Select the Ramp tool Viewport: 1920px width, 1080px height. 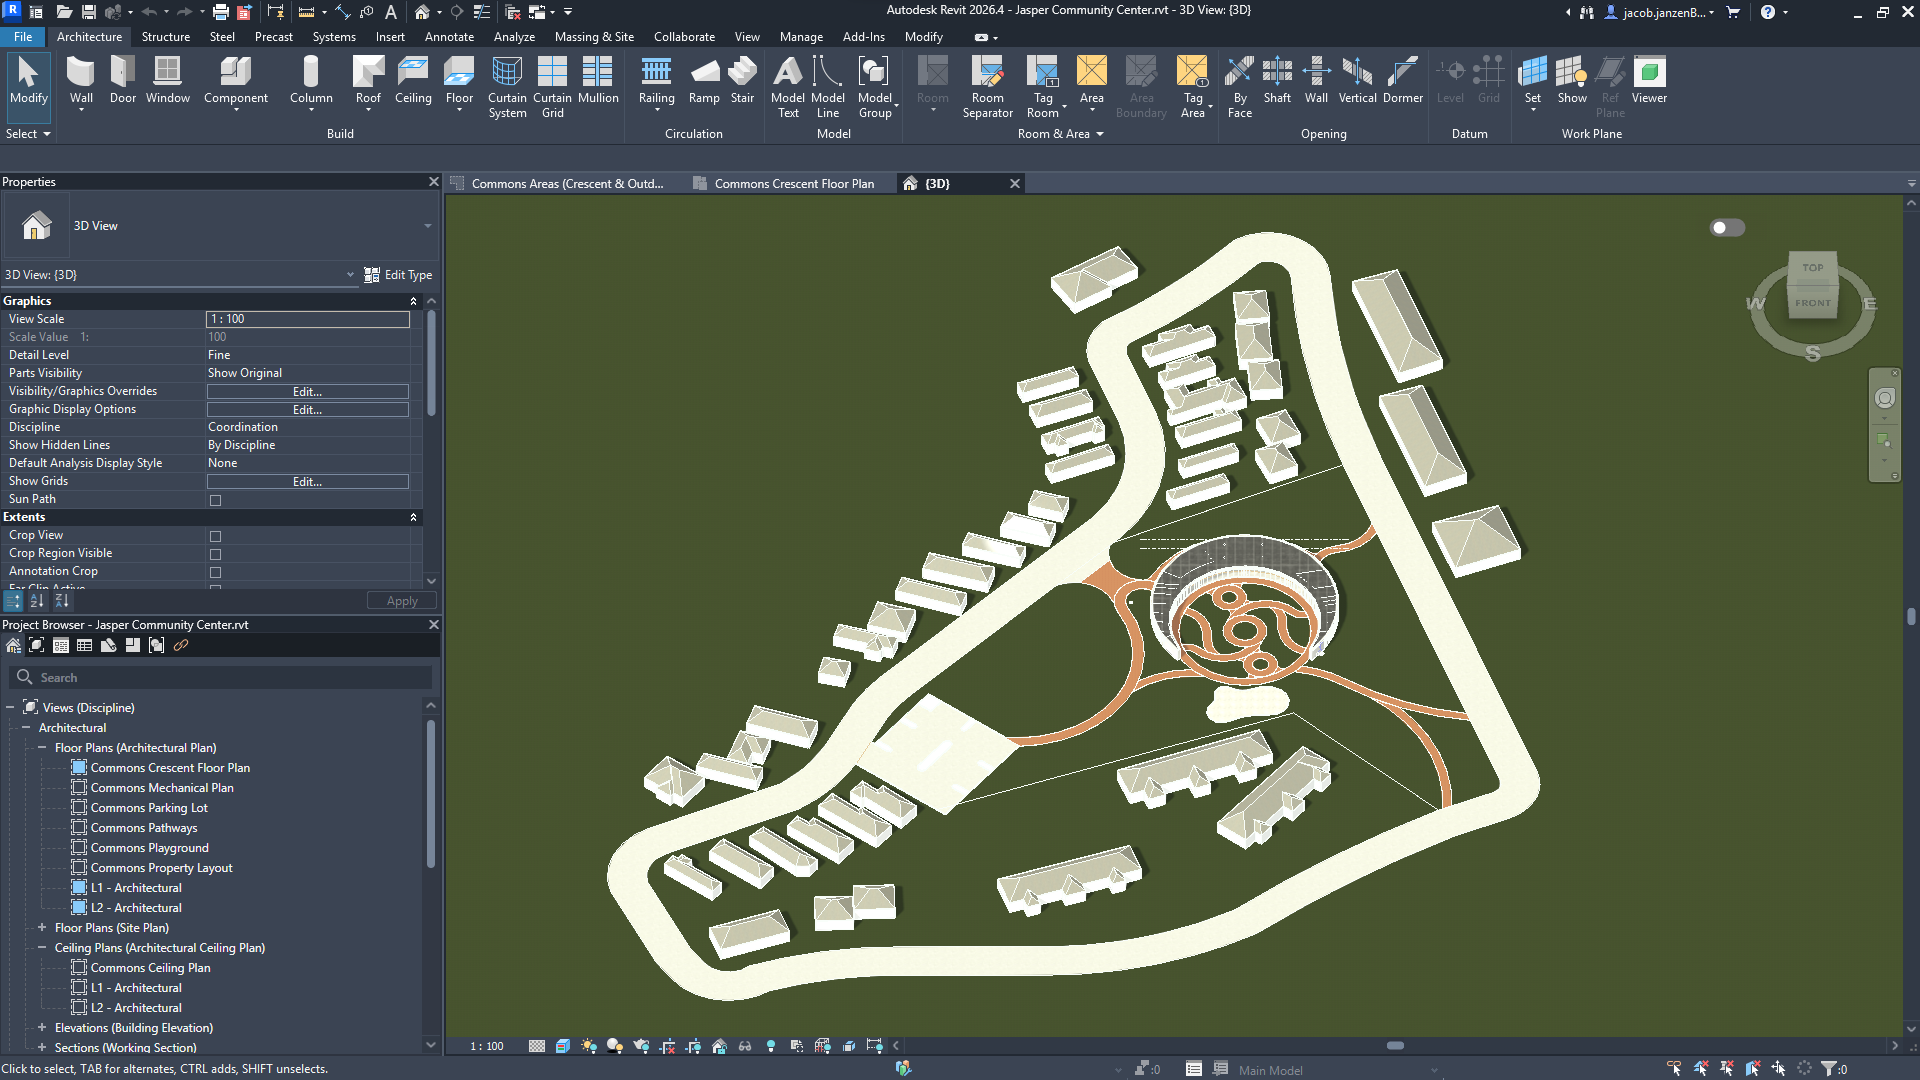pos(704,80)
